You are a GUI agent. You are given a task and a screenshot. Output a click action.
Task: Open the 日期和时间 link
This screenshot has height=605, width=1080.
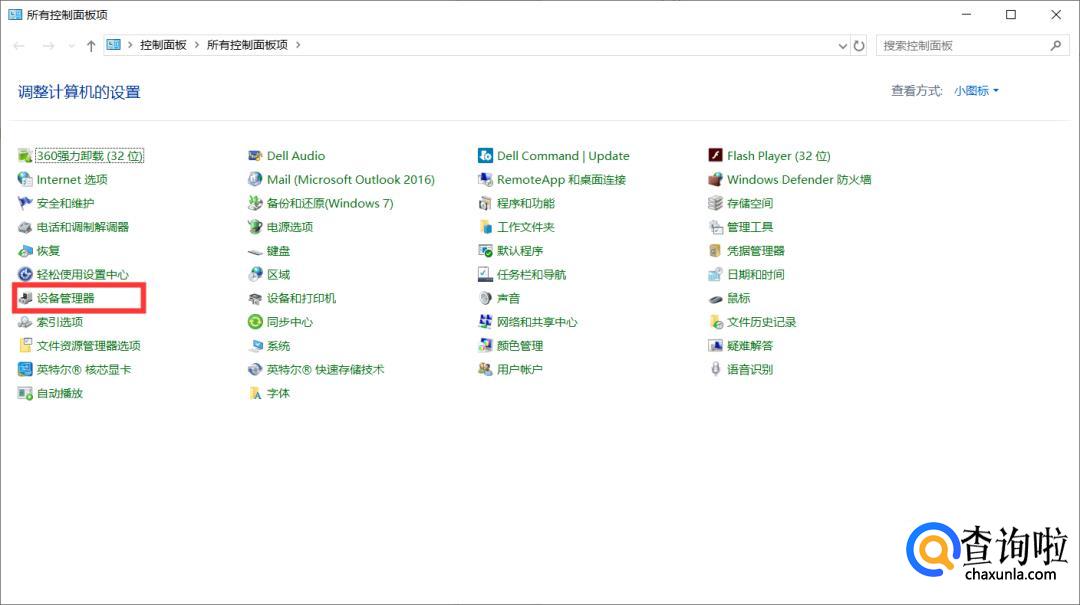coord(756,274)
